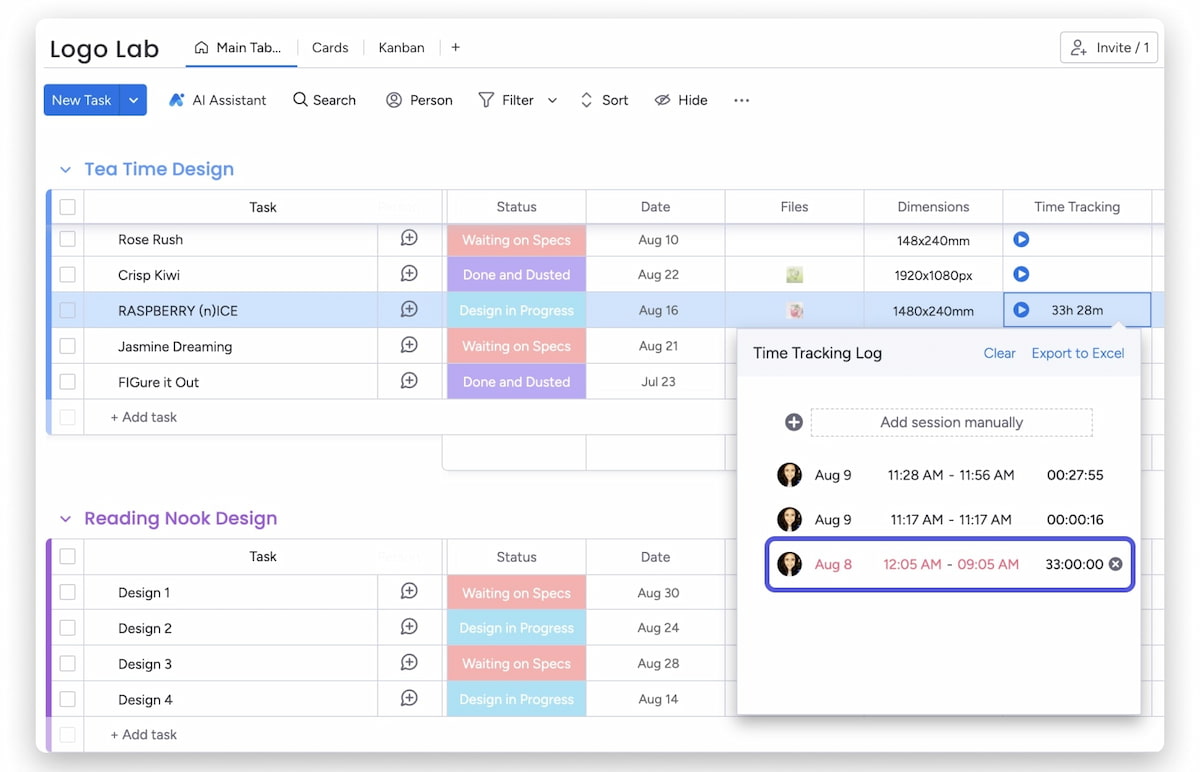The height and width of the screenshot is (772, 1200).
Task: Open the New Task dropdown arrow
Action: (x=133, y=99)
